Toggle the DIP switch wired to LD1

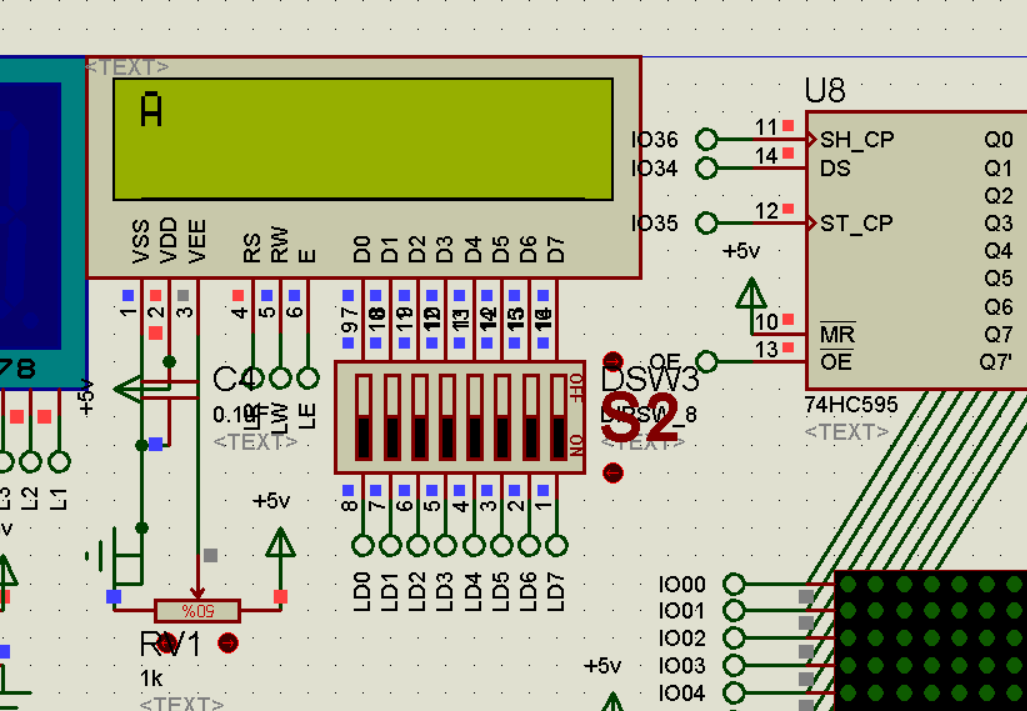pos(391,417)
